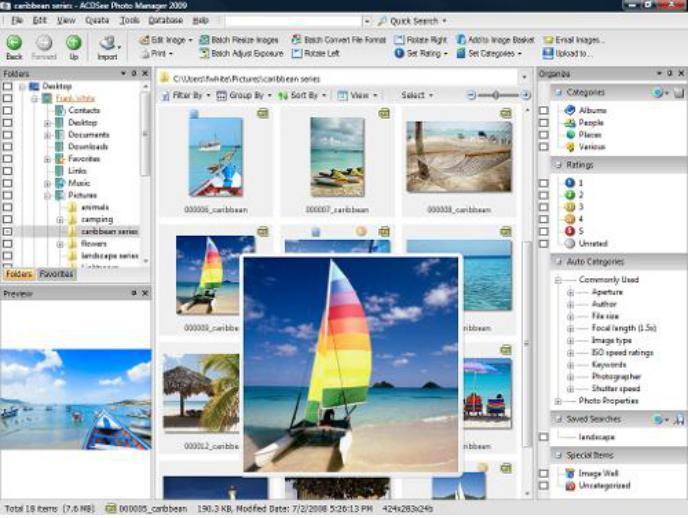Image resolution: width=689 pixels, height=518 pixels.
Task: Go up one folder with Up icon
Action: pyautogui.click(x=73, y=43)
